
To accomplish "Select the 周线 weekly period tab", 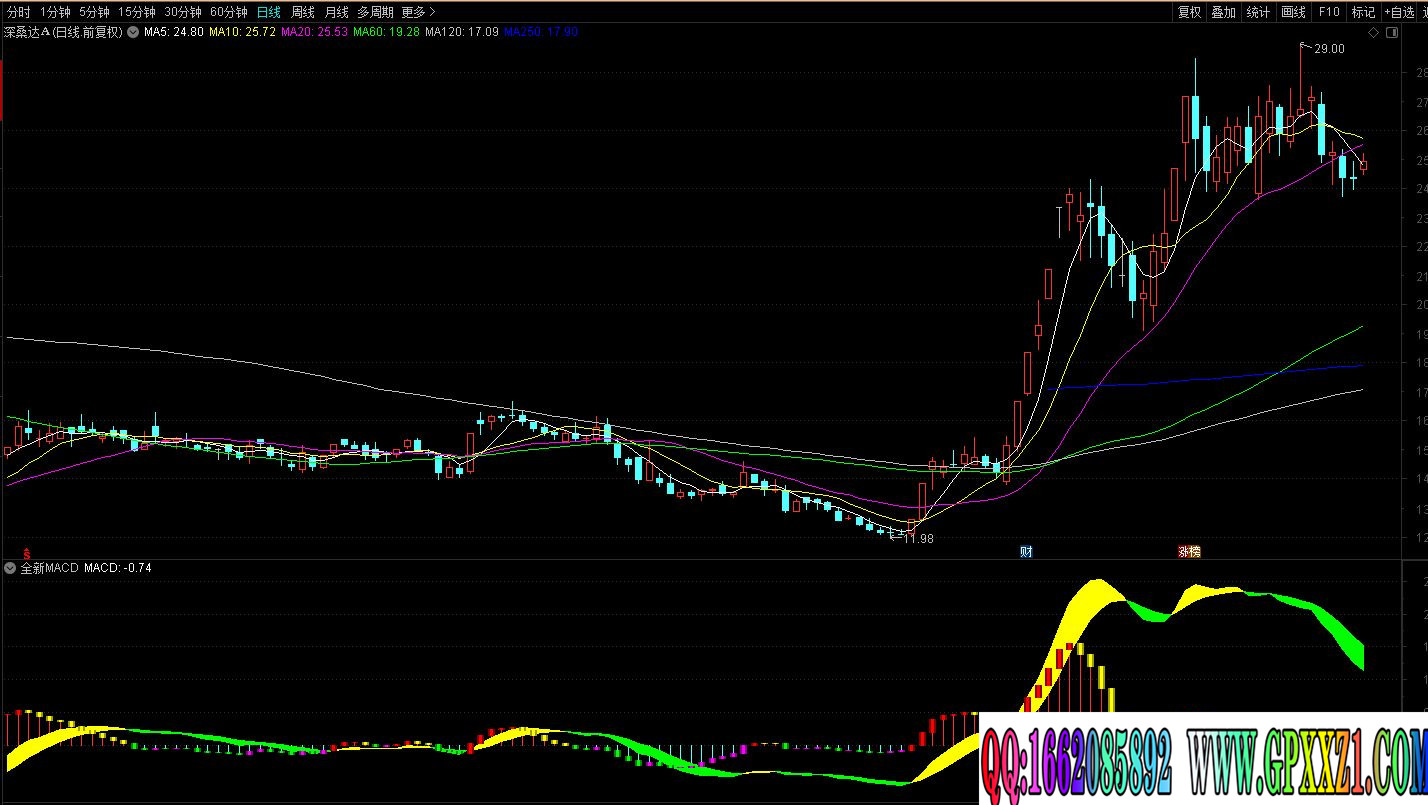I will pos(302,12).
